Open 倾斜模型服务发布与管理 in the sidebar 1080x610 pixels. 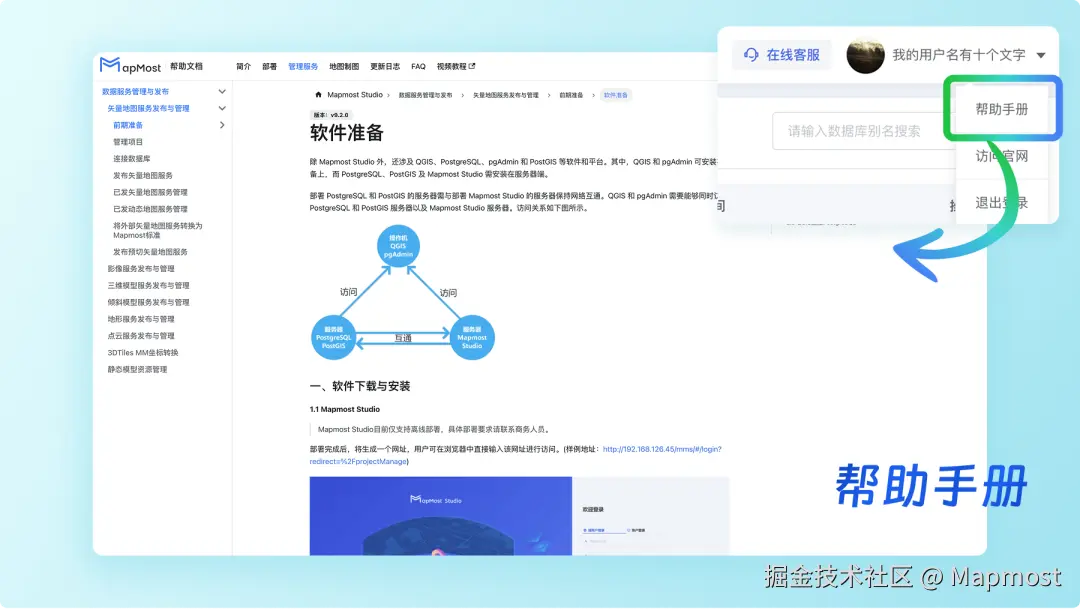coord(148,303)
